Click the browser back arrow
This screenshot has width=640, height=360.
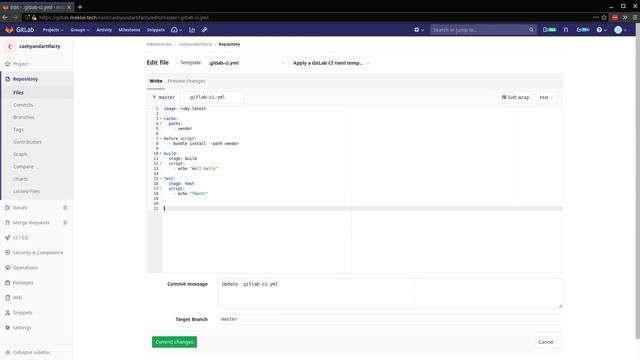click(5, 18)
